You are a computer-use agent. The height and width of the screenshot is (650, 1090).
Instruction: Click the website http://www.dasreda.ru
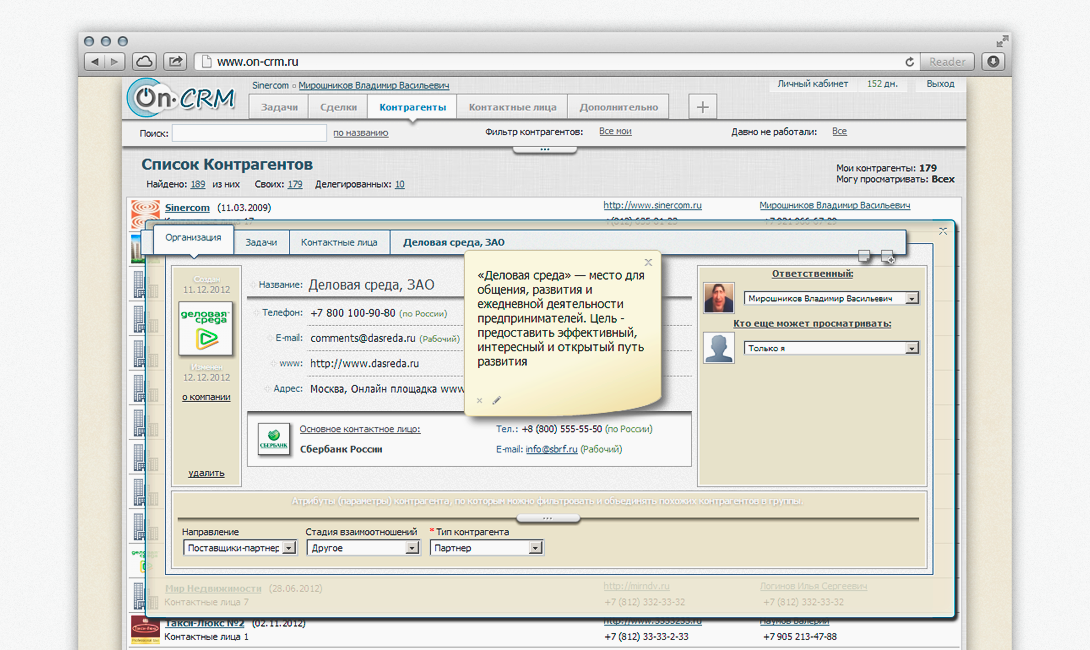(x=364, y=364)
